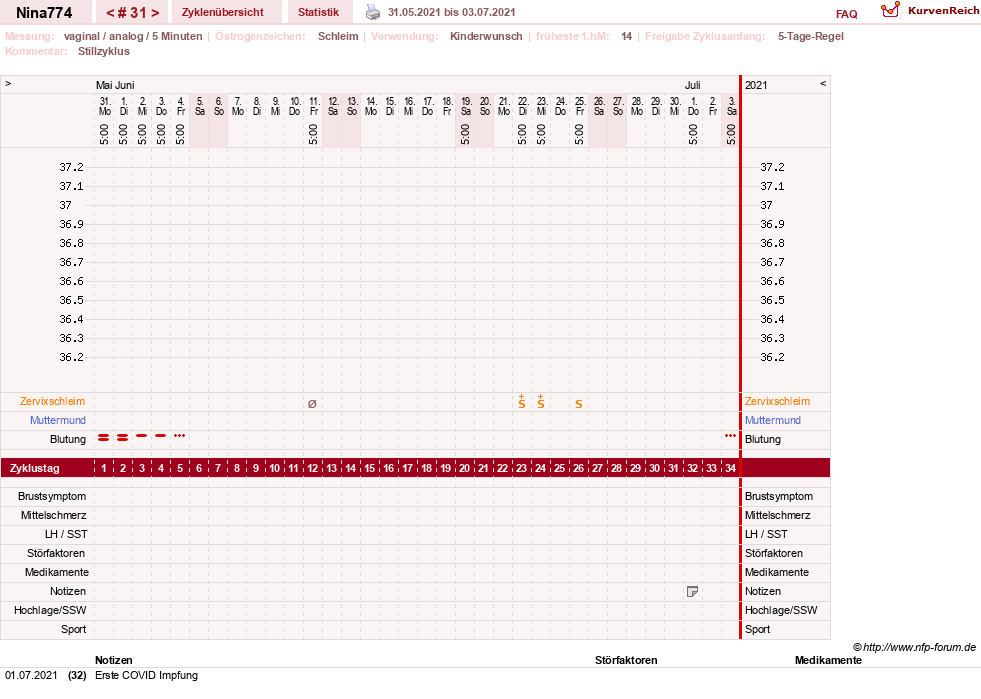Click the Störfaktoren heading below chart
Viewport: 981px width, 699px height.
tap(626, 660)
